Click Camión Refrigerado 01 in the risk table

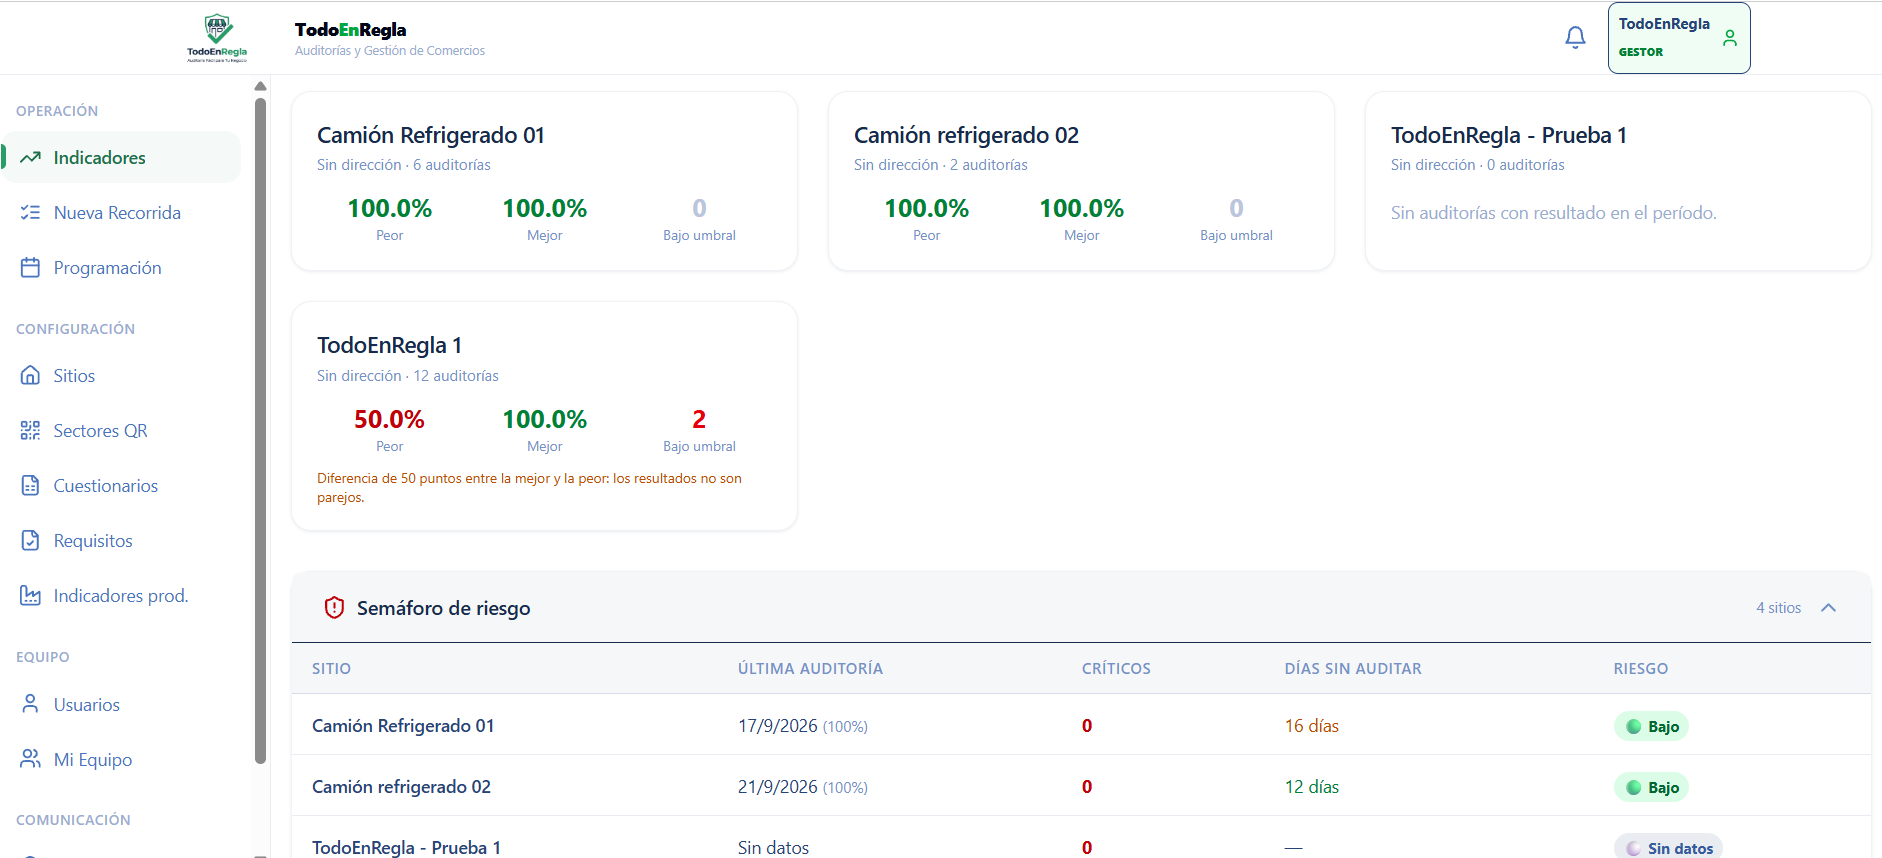[403, 726]
